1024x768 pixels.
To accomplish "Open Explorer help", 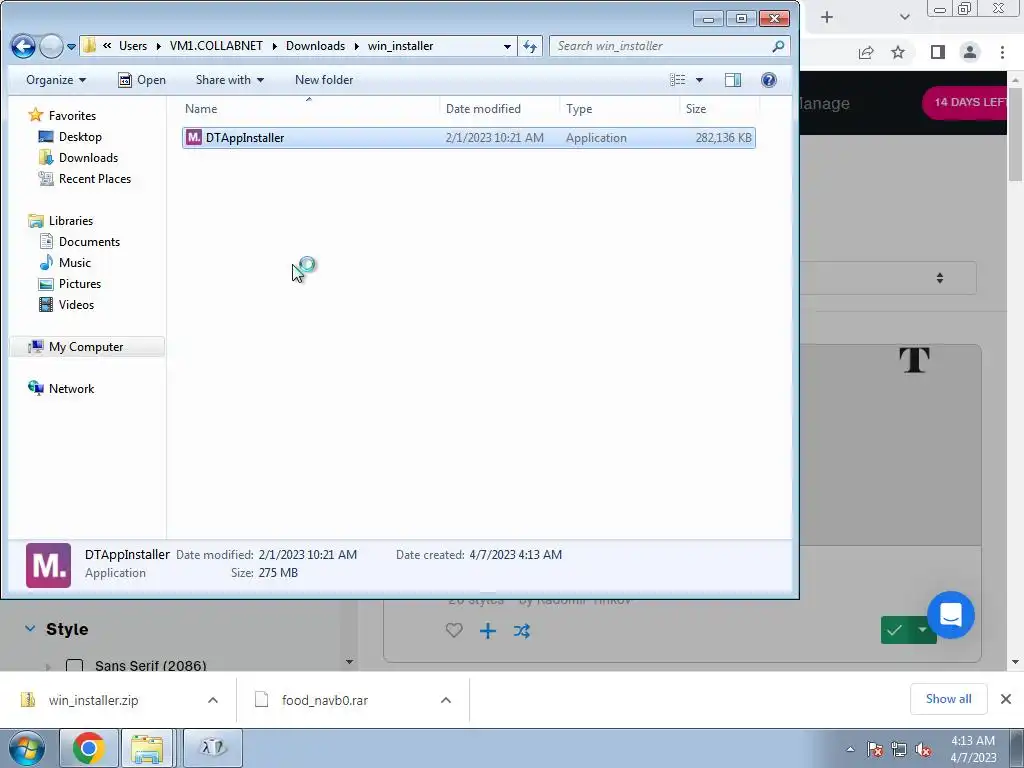I will 769,80.
